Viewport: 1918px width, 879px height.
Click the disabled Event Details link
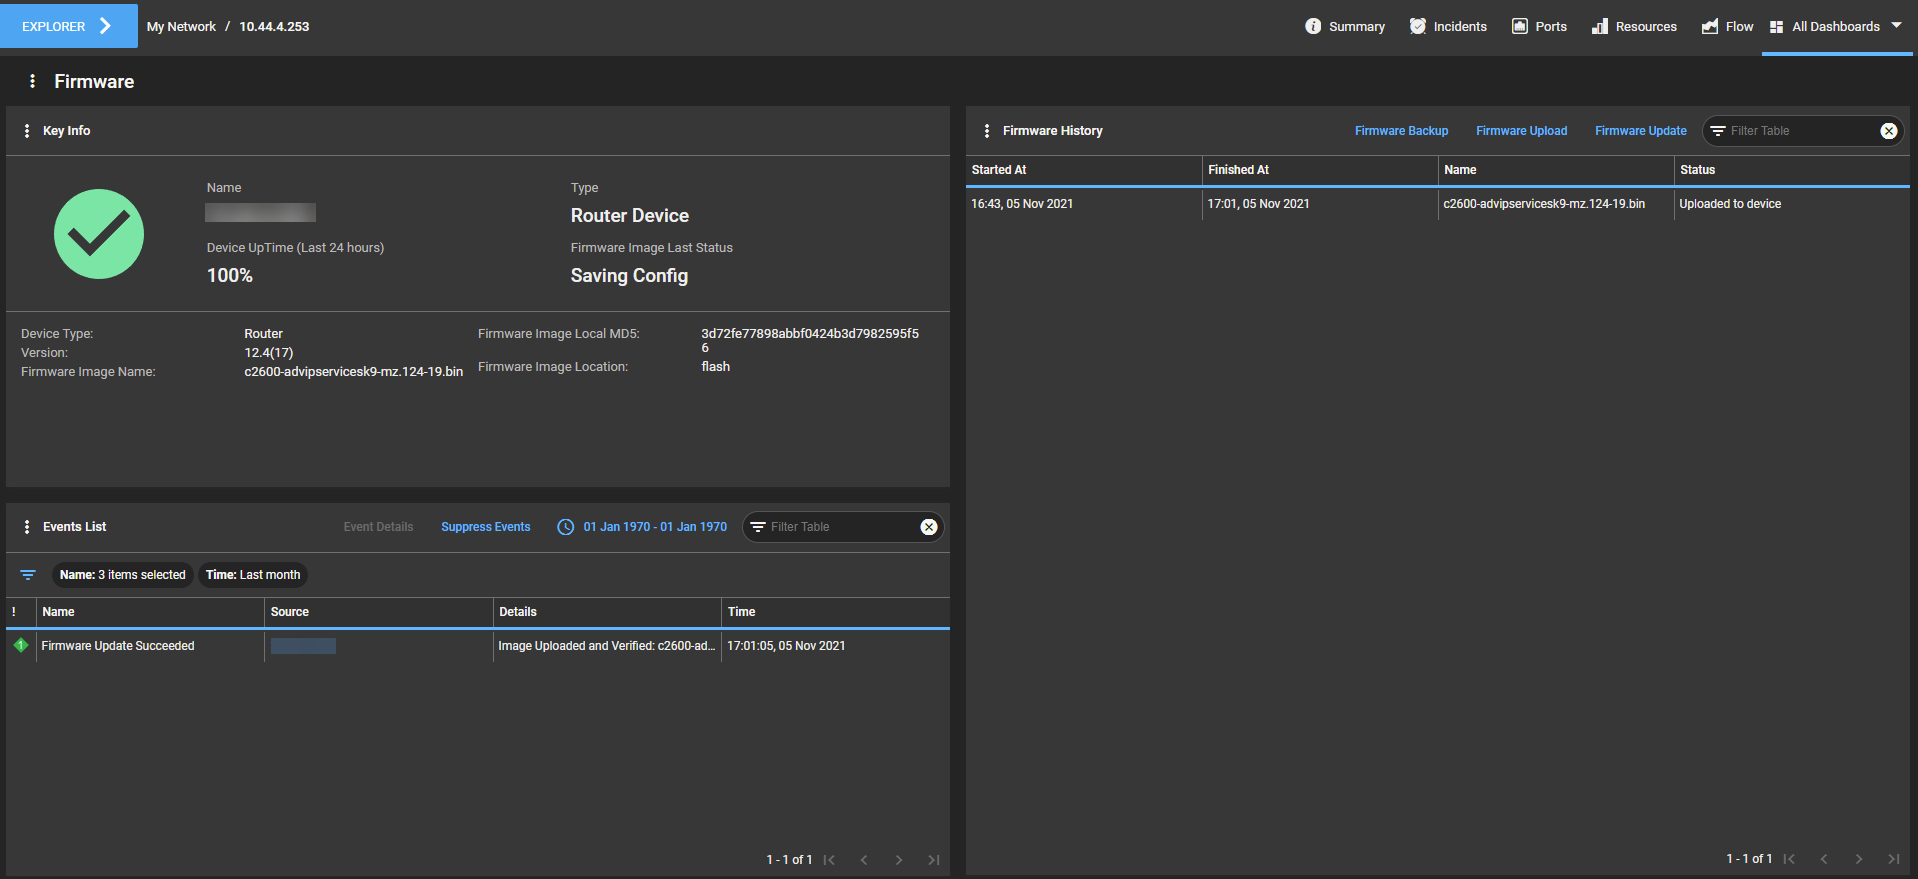click(378, 527)
